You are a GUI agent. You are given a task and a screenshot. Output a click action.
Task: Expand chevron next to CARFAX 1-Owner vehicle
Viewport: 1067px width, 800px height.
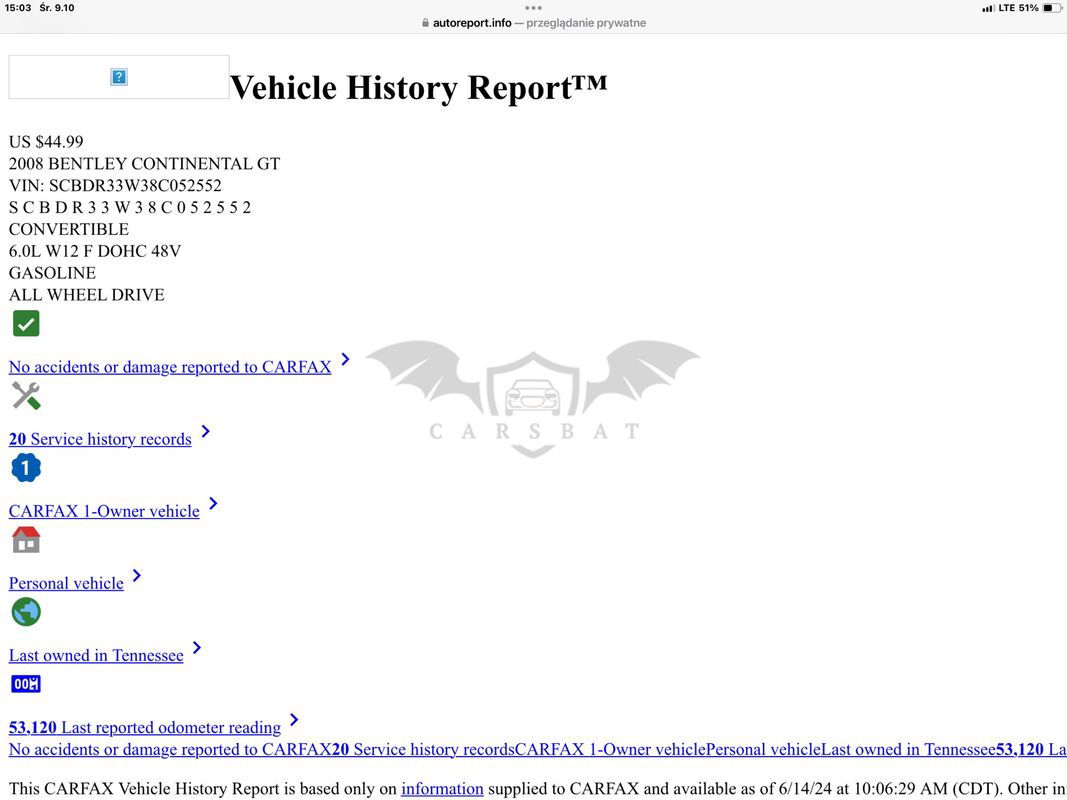tap(213, 503)
